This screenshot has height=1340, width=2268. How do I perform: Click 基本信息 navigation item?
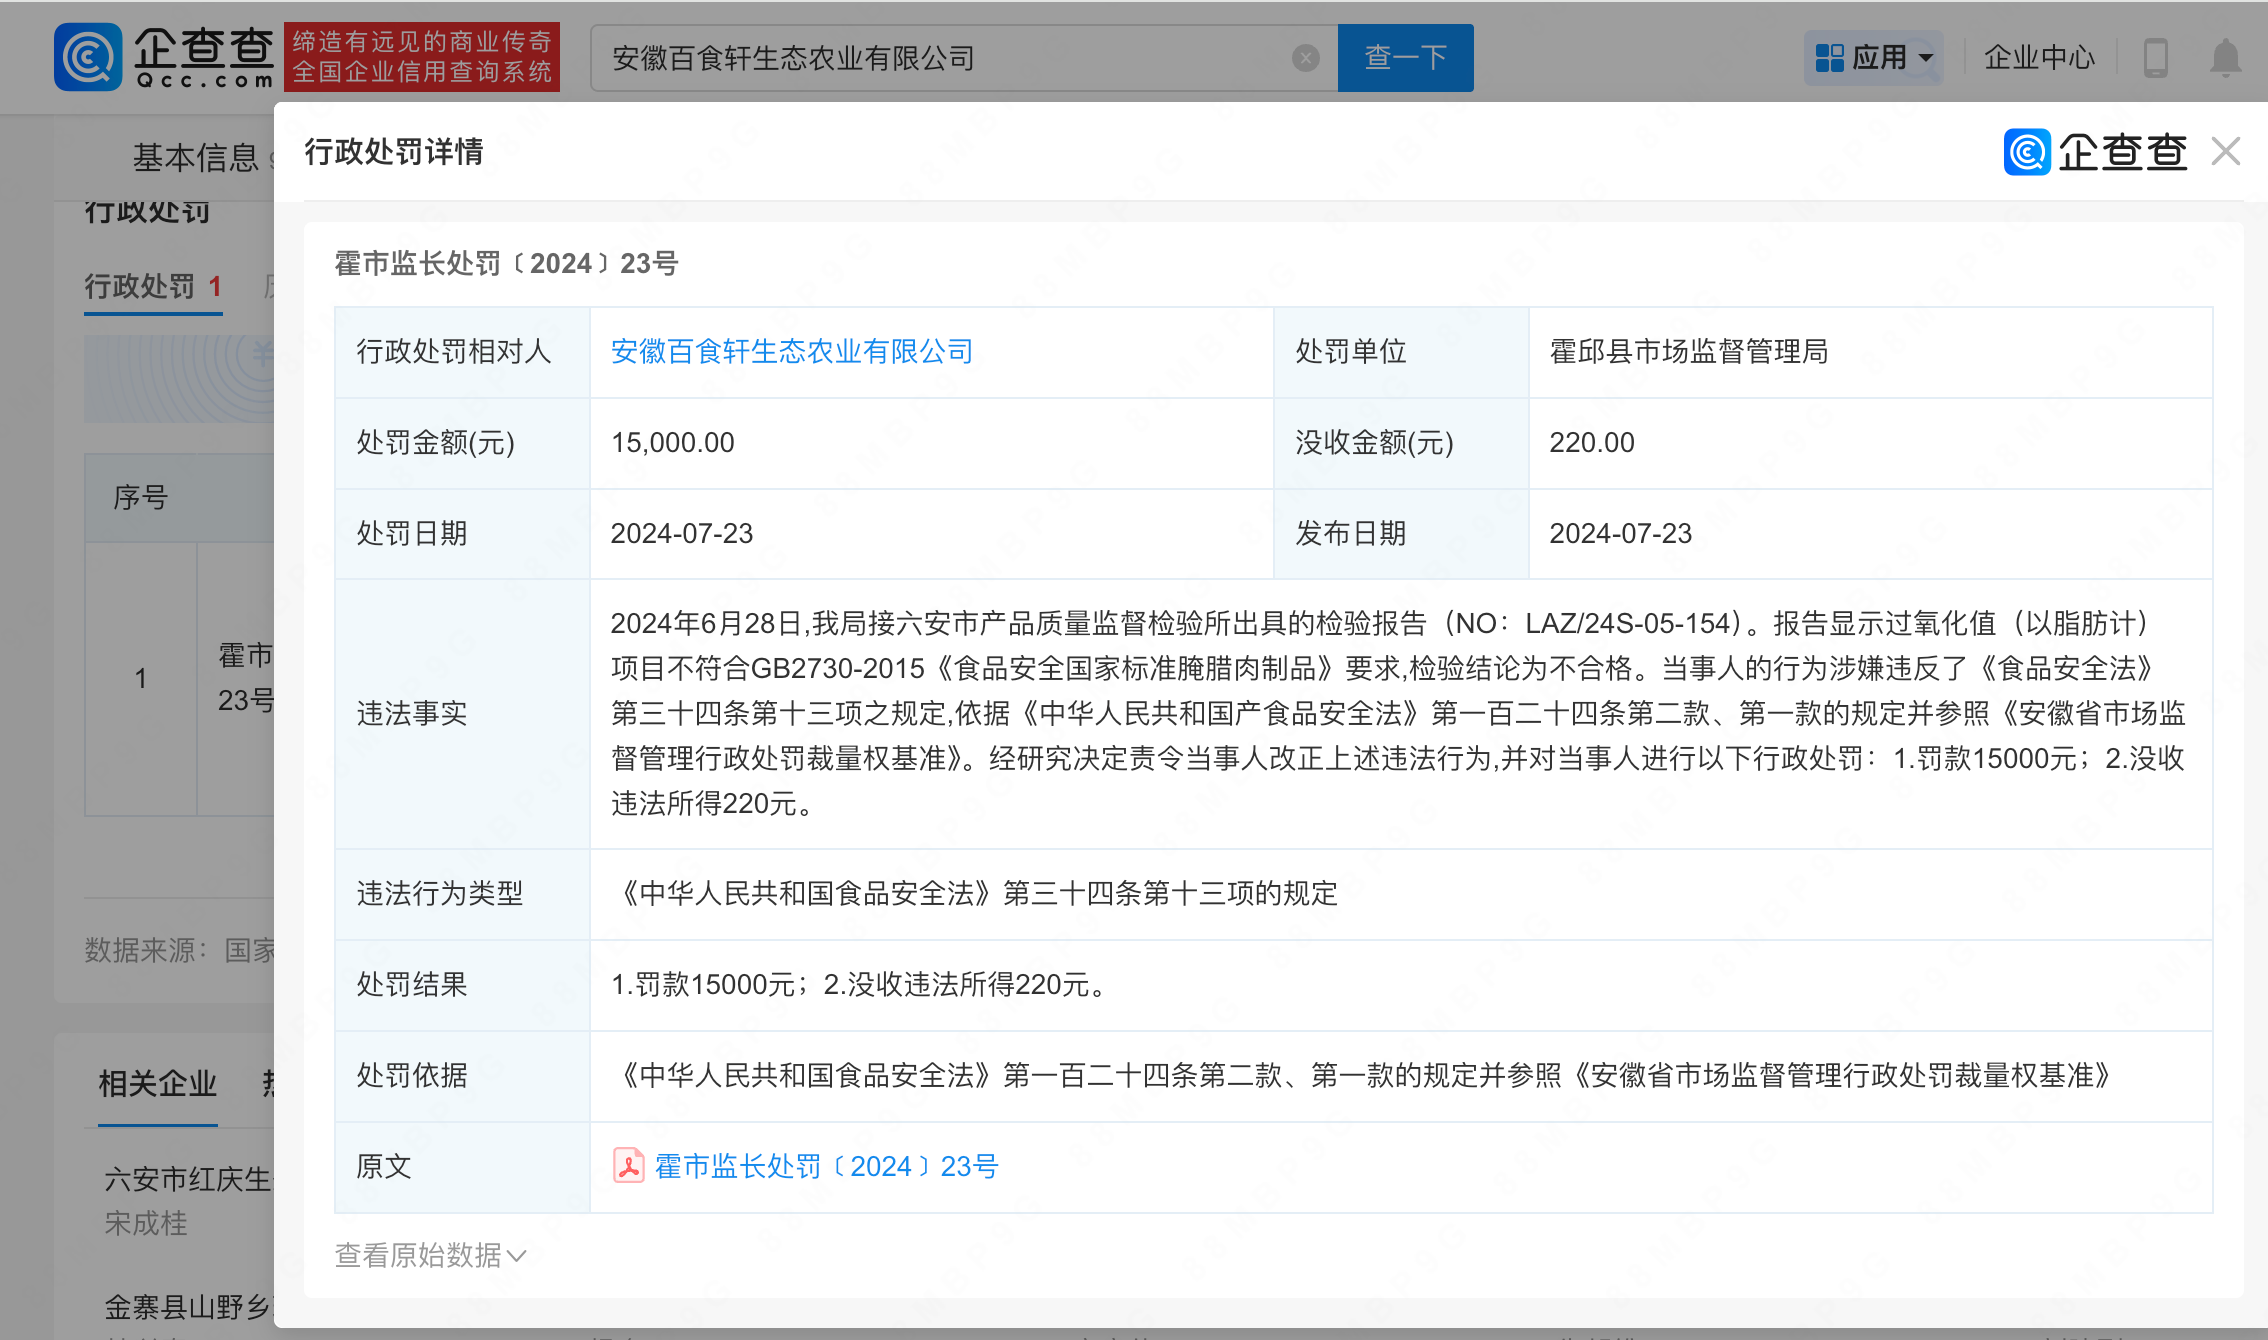click(x=195, y=158)
